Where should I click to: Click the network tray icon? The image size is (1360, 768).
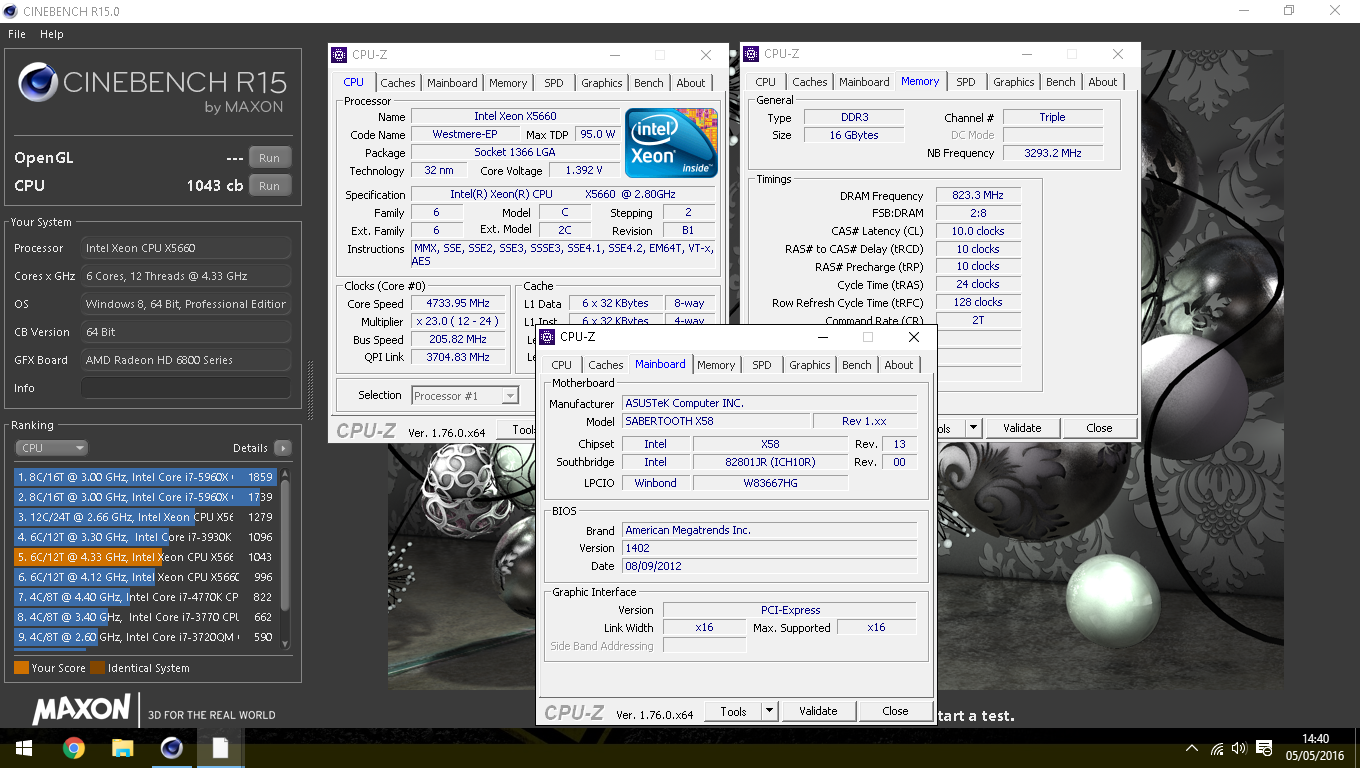pos(1217,748)
